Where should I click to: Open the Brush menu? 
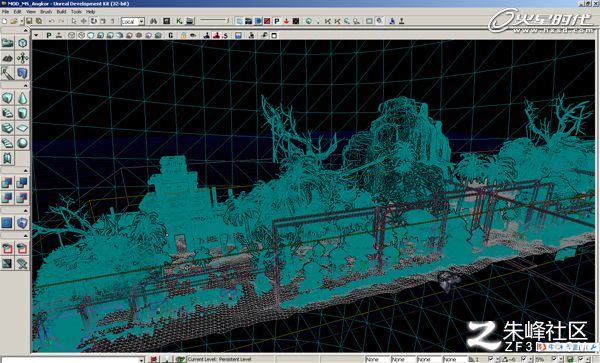(46, 12)
